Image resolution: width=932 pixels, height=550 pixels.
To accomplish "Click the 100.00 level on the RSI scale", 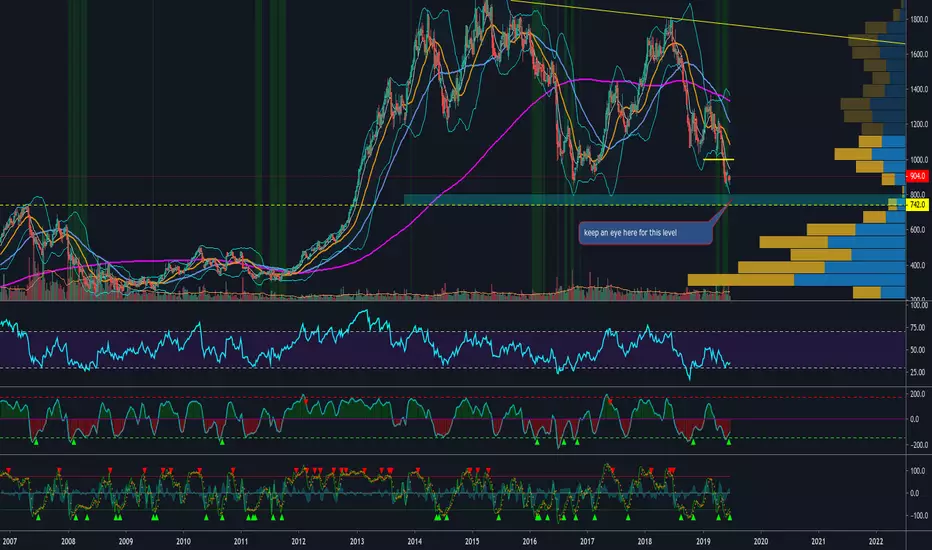I will [919, 305].
